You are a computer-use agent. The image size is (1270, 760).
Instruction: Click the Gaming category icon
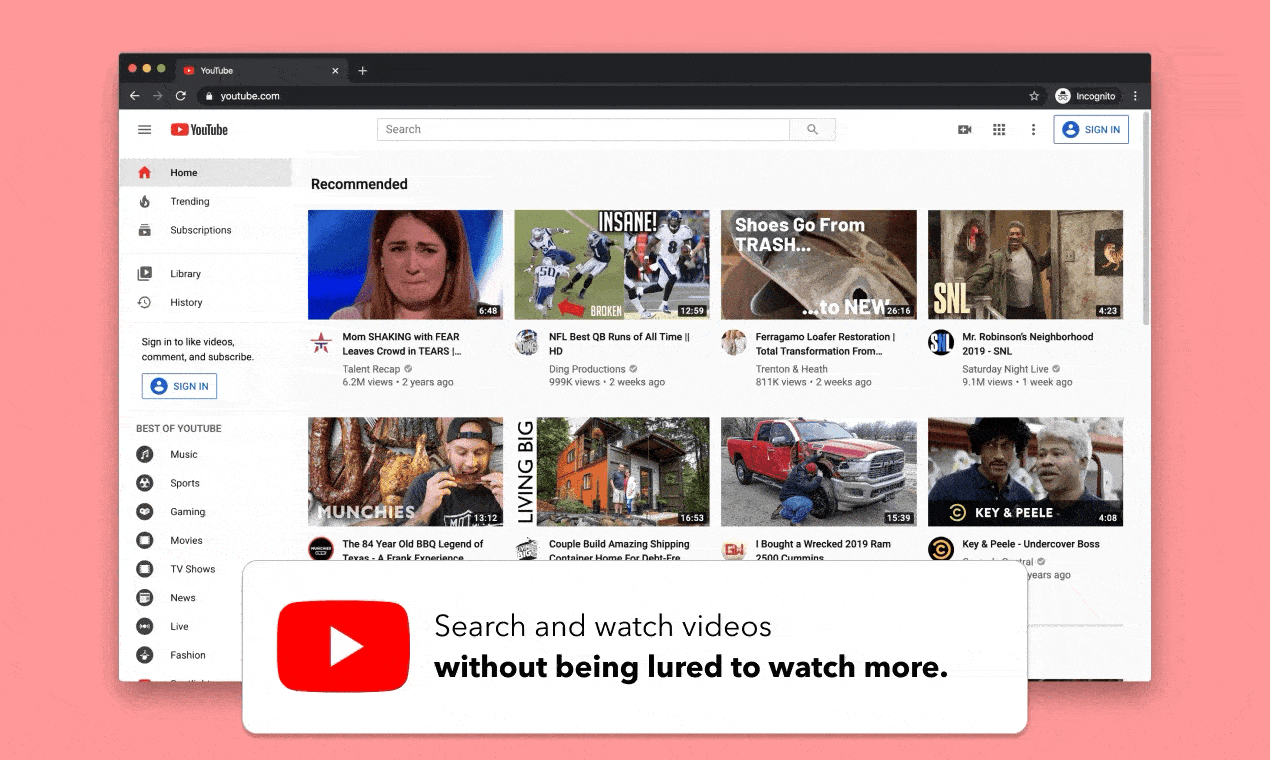click(145, 512)
